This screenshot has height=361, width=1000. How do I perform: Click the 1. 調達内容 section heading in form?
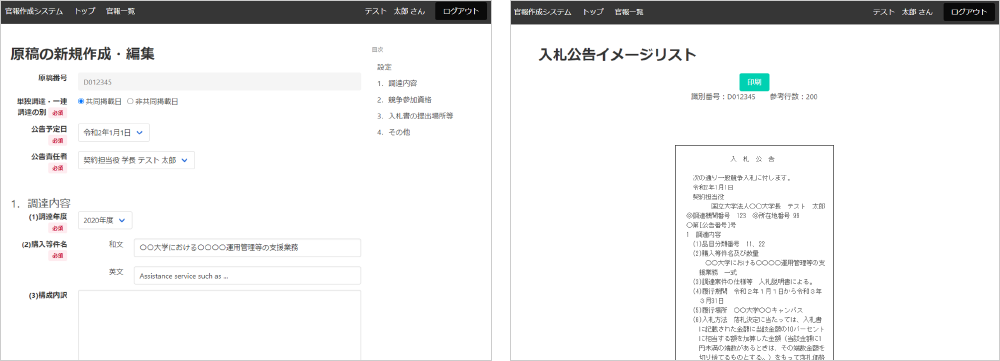pos(40,203)
